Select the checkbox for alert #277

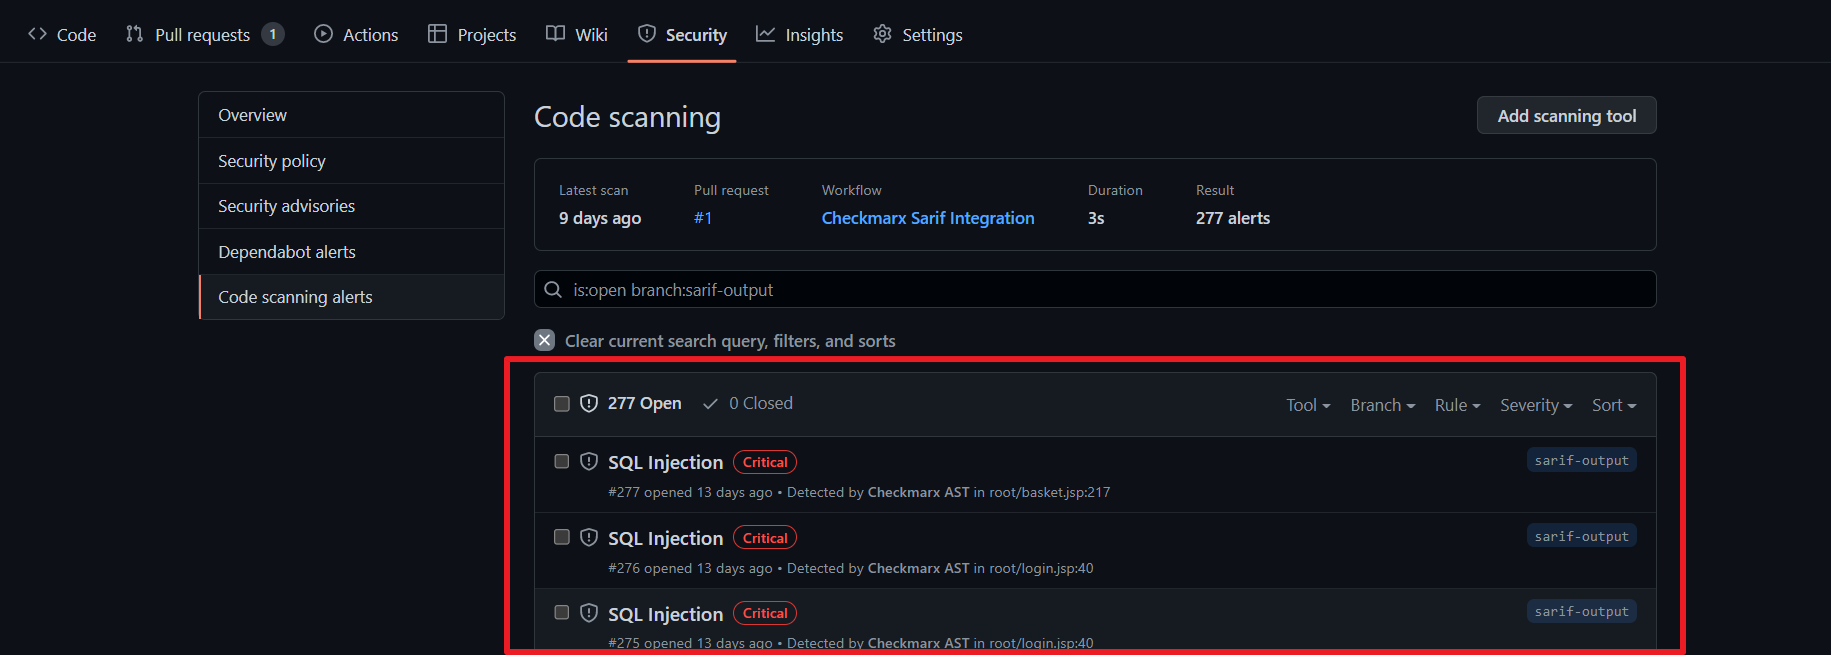pos(562,461)
